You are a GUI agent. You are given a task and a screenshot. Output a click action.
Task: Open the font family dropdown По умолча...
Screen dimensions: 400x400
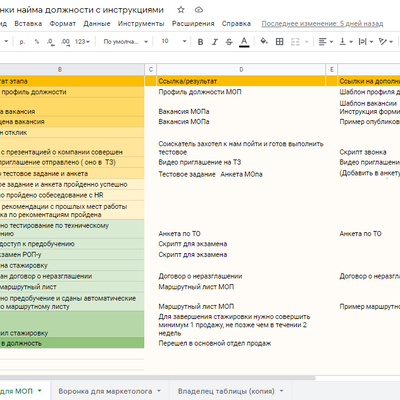(125, 42)
